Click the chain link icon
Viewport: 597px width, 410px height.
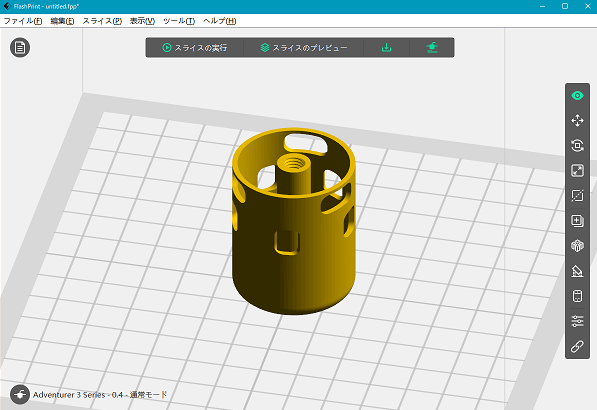(577, 346)
